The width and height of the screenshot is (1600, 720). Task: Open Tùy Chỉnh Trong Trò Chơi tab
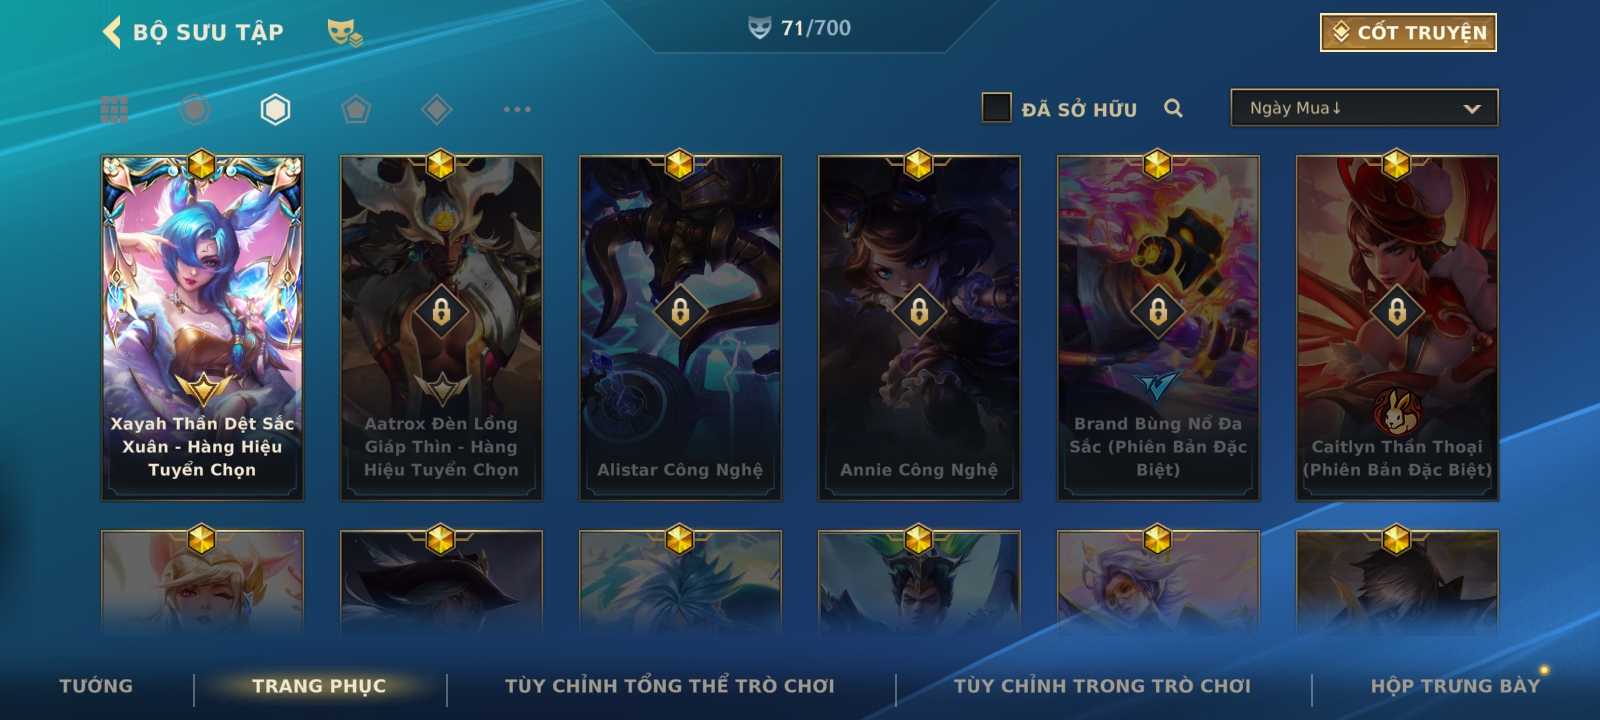click(1102, 686)
